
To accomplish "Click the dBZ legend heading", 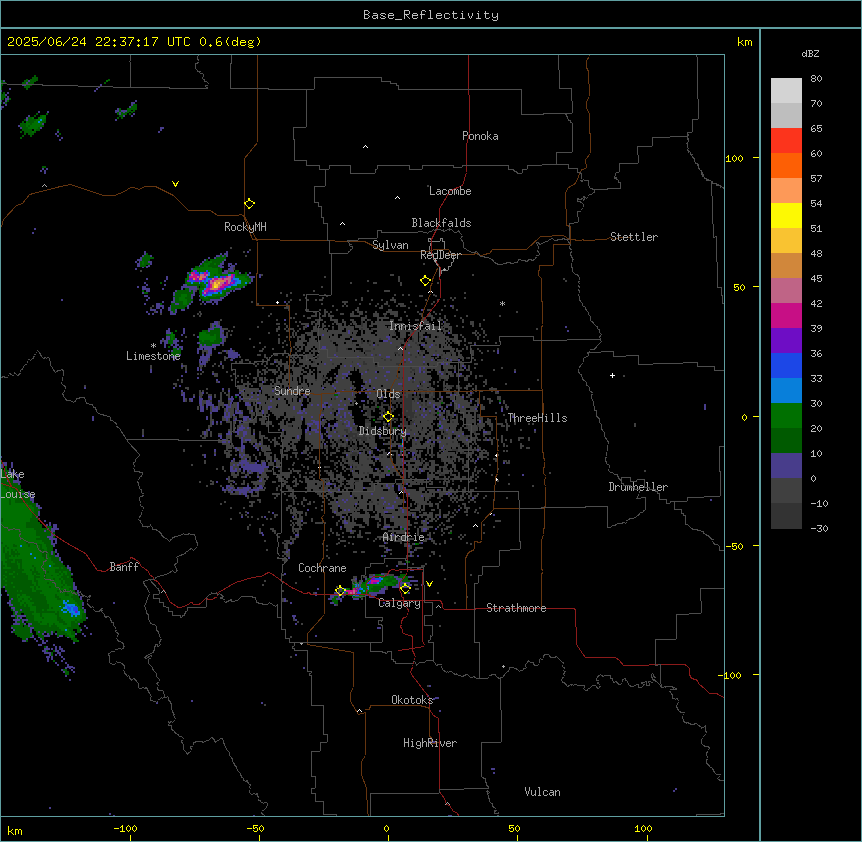I will (x=810, y=53).
